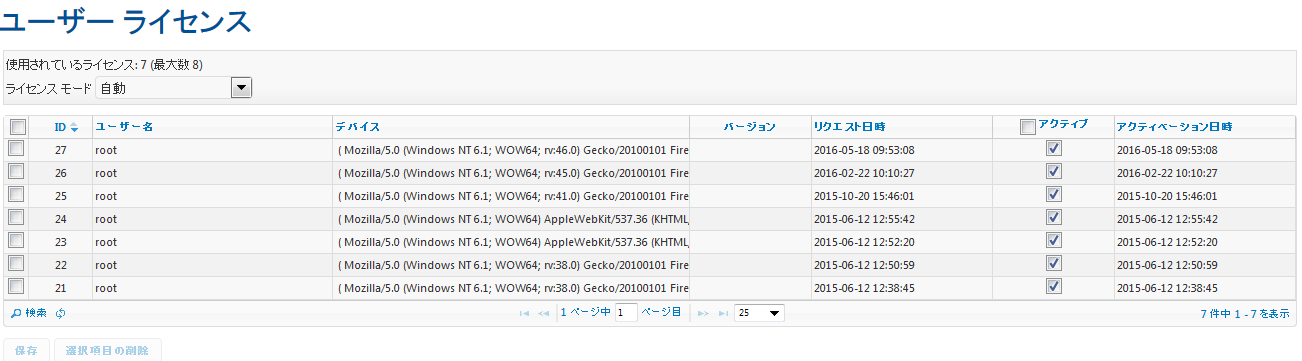Toggle the アクティブ header checkbox

point(1027,127)
